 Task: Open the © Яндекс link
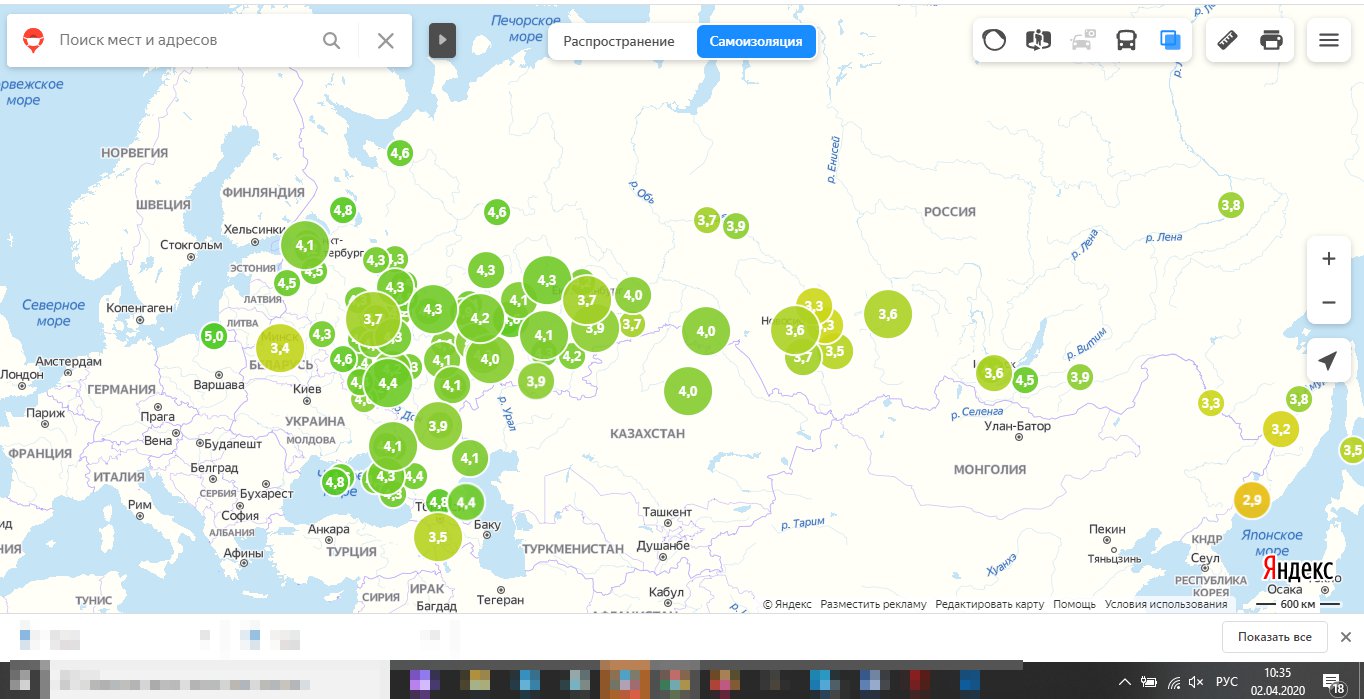pyautogui.click(x=787, y=604)
